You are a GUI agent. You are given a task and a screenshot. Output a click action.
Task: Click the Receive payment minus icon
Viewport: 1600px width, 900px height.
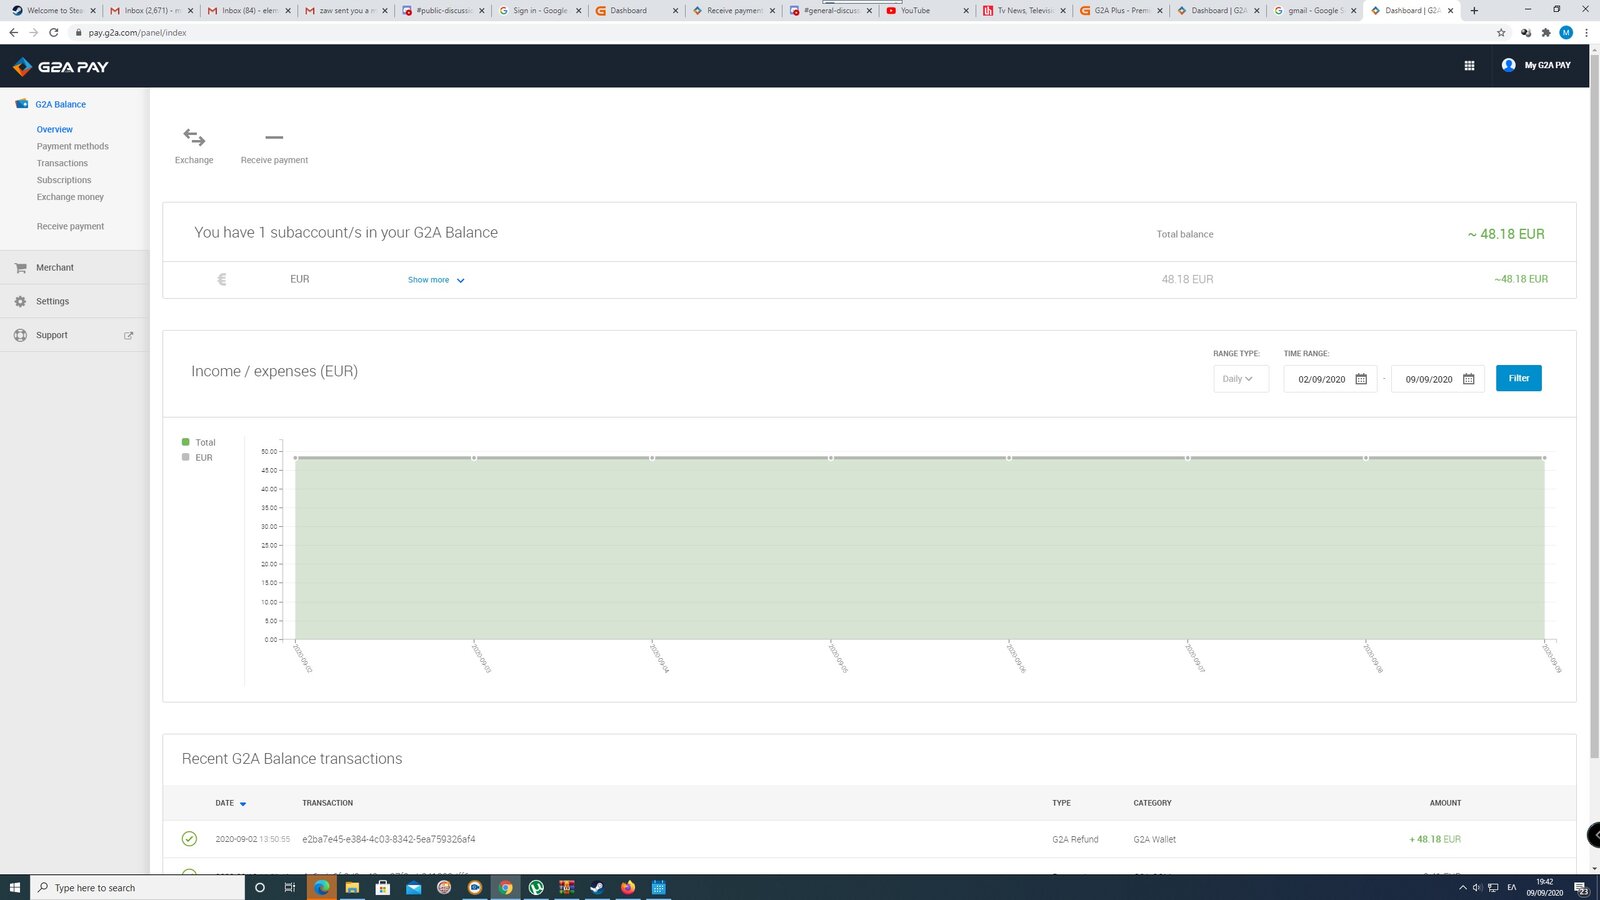coord(274,137)
